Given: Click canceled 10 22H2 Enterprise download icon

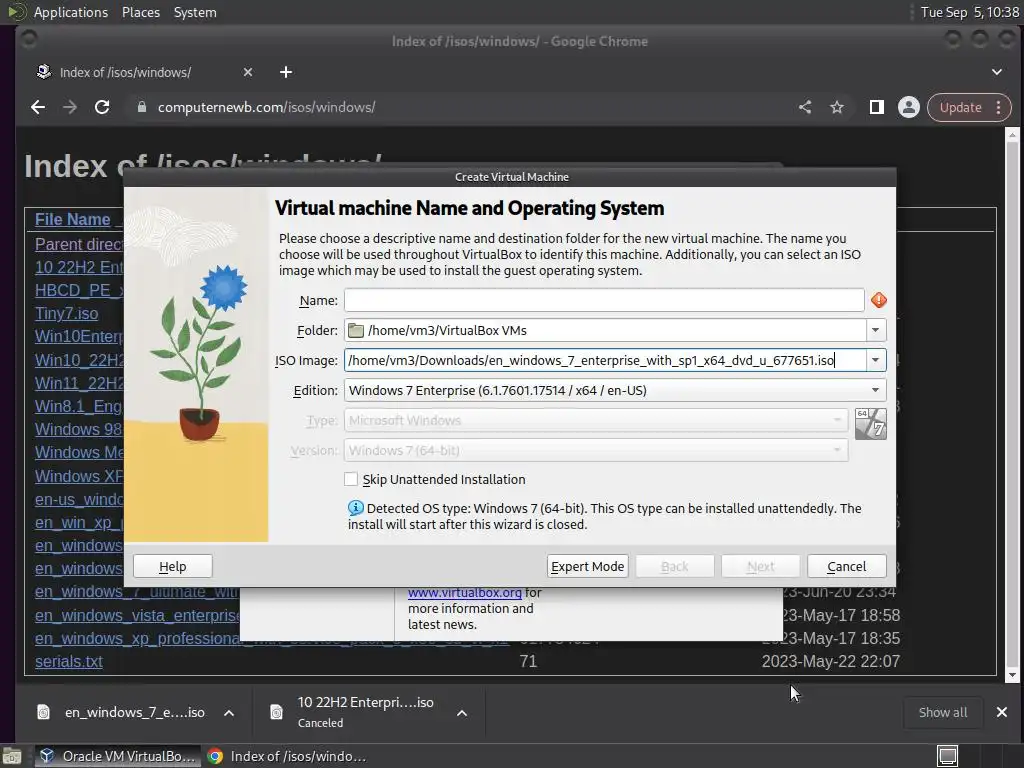Looking at the screenshot, I should [276, 712].
